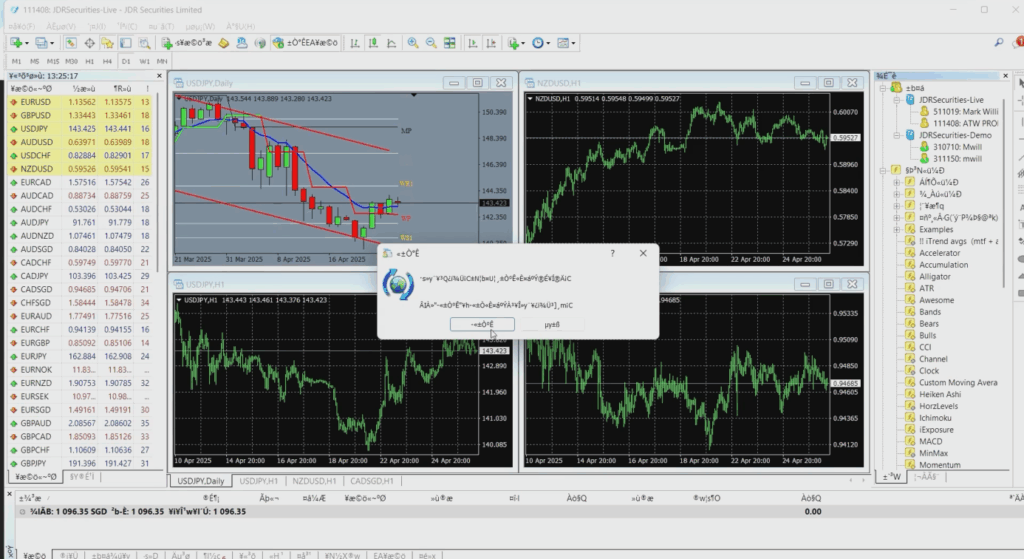Click the right cancel button in dialog
The image size is (1024, 559).
552,324
